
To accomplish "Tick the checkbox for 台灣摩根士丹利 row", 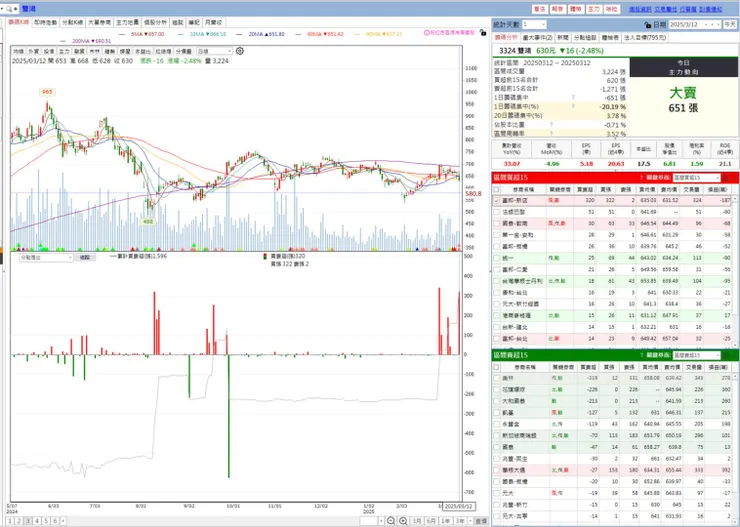I will pos(496,281).
